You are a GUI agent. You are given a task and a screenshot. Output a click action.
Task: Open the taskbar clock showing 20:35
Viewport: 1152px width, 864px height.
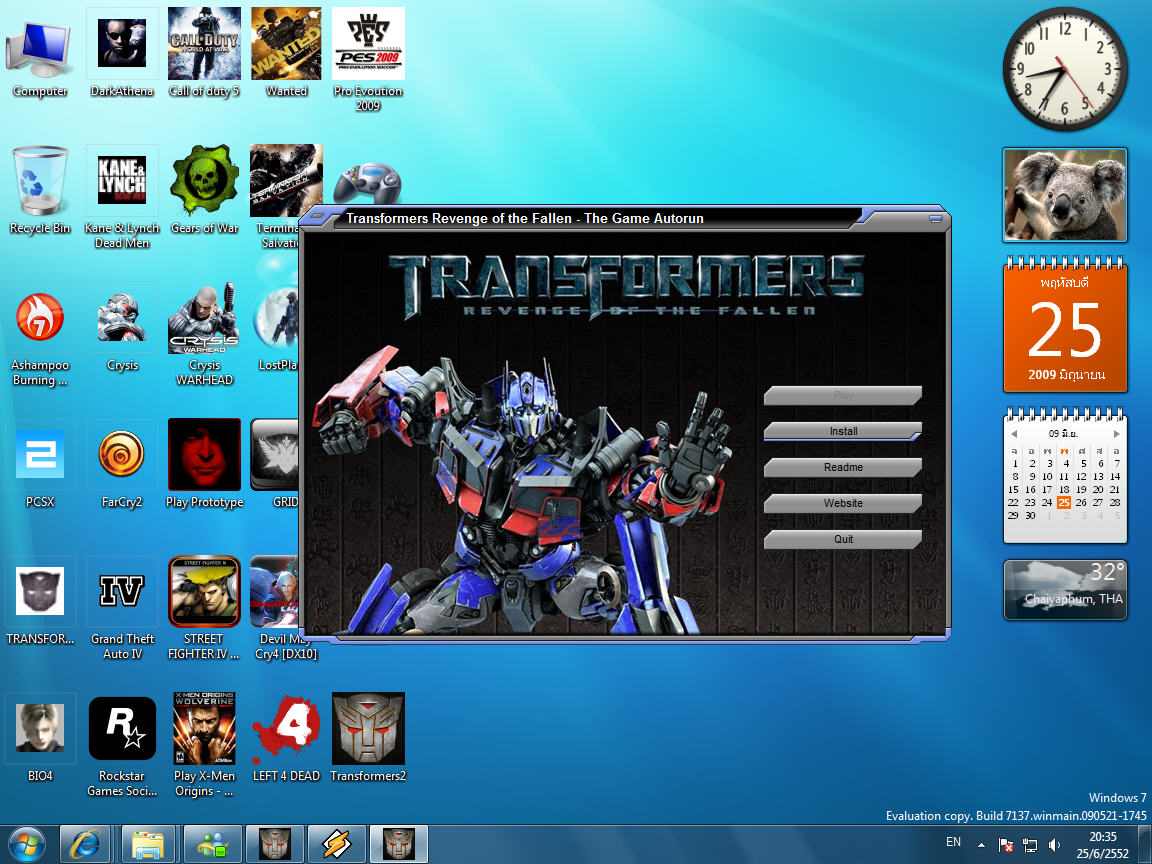pos(1103,845)
